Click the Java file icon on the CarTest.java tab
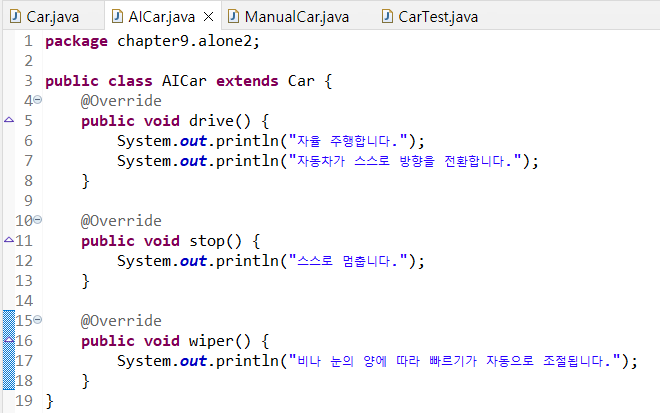 coord(389,16)
